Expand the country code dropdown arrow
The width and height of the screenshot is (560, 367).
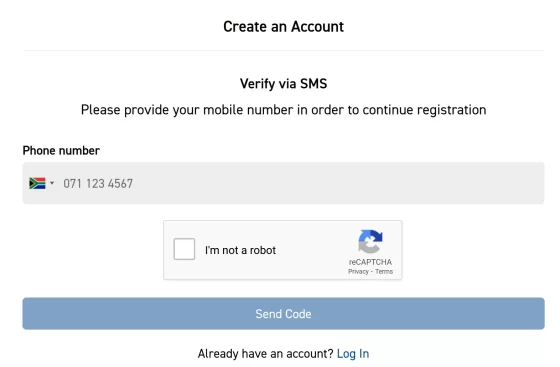(x=52, y=183)
